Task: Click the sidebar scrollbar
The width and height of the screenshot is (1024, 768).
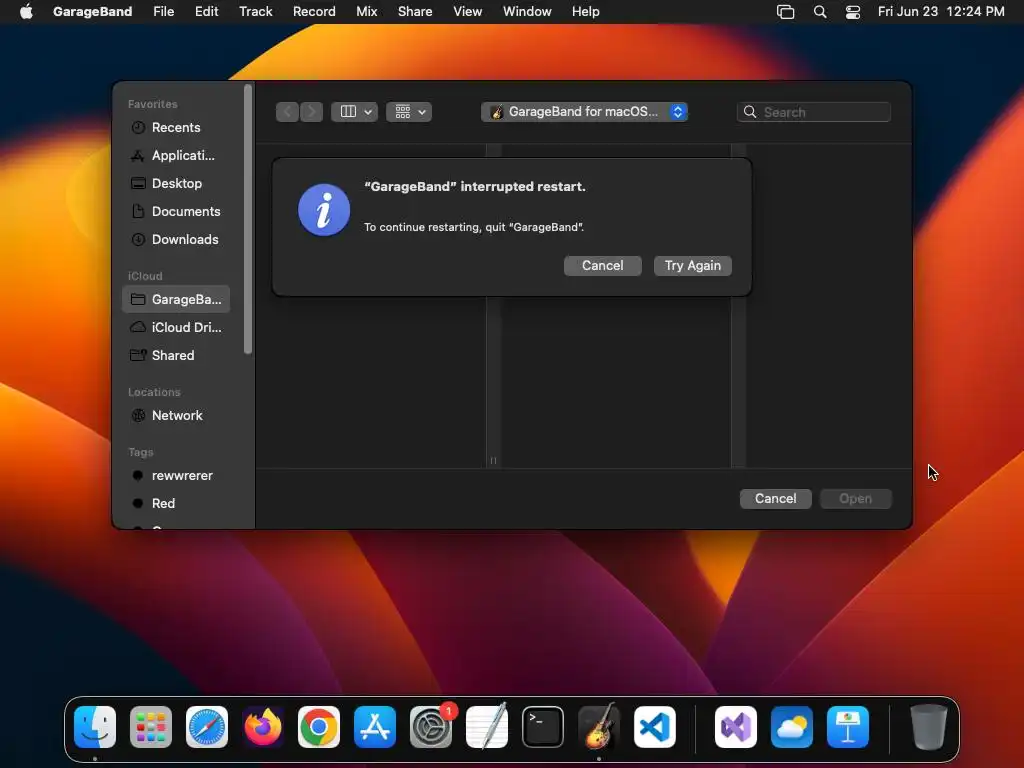Action: click(248, 219)
